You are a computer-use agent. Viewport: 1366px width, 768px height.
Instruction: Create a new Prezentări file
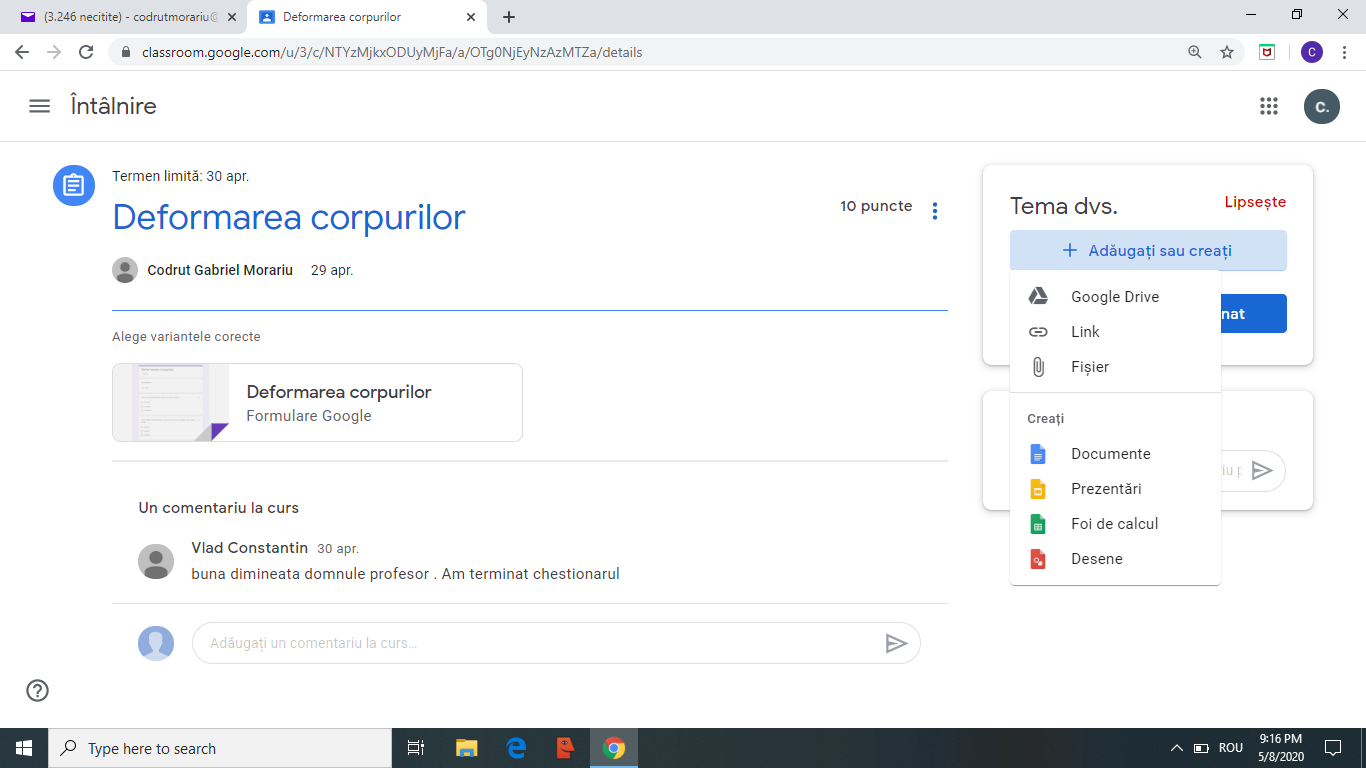[1115, 489]
